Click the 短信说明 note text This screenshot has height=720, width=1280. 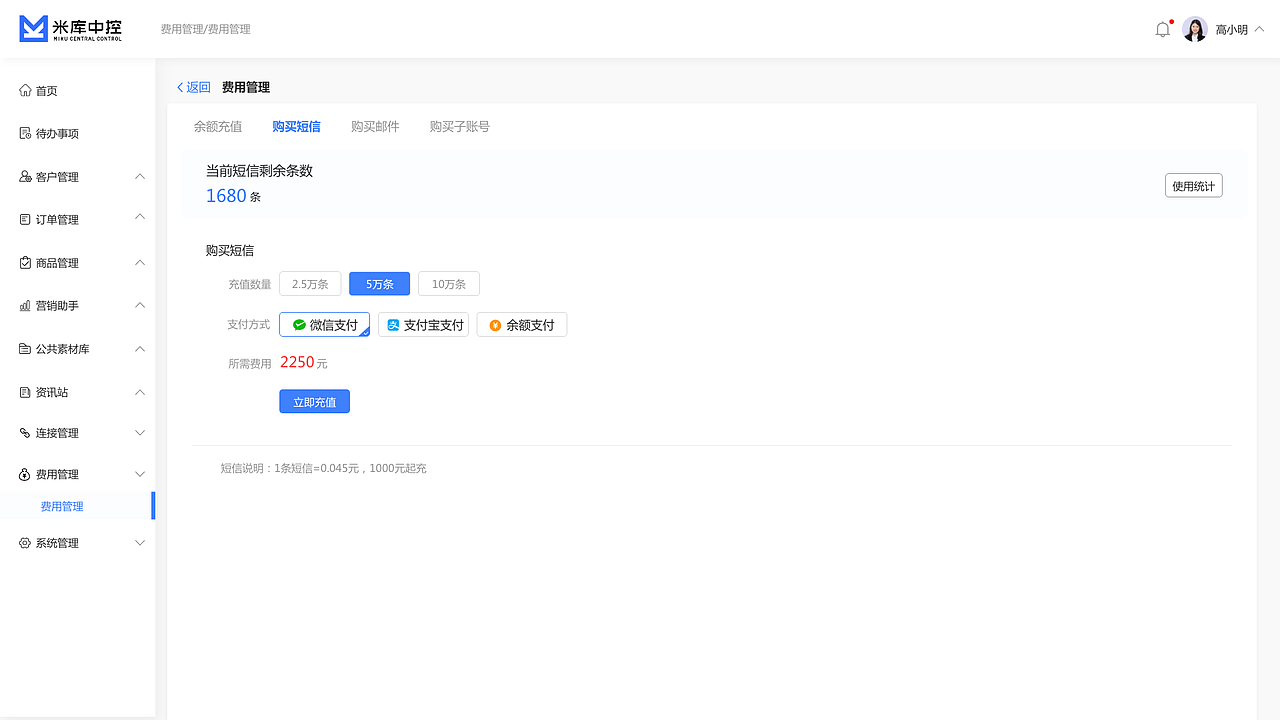click(323, 468)
